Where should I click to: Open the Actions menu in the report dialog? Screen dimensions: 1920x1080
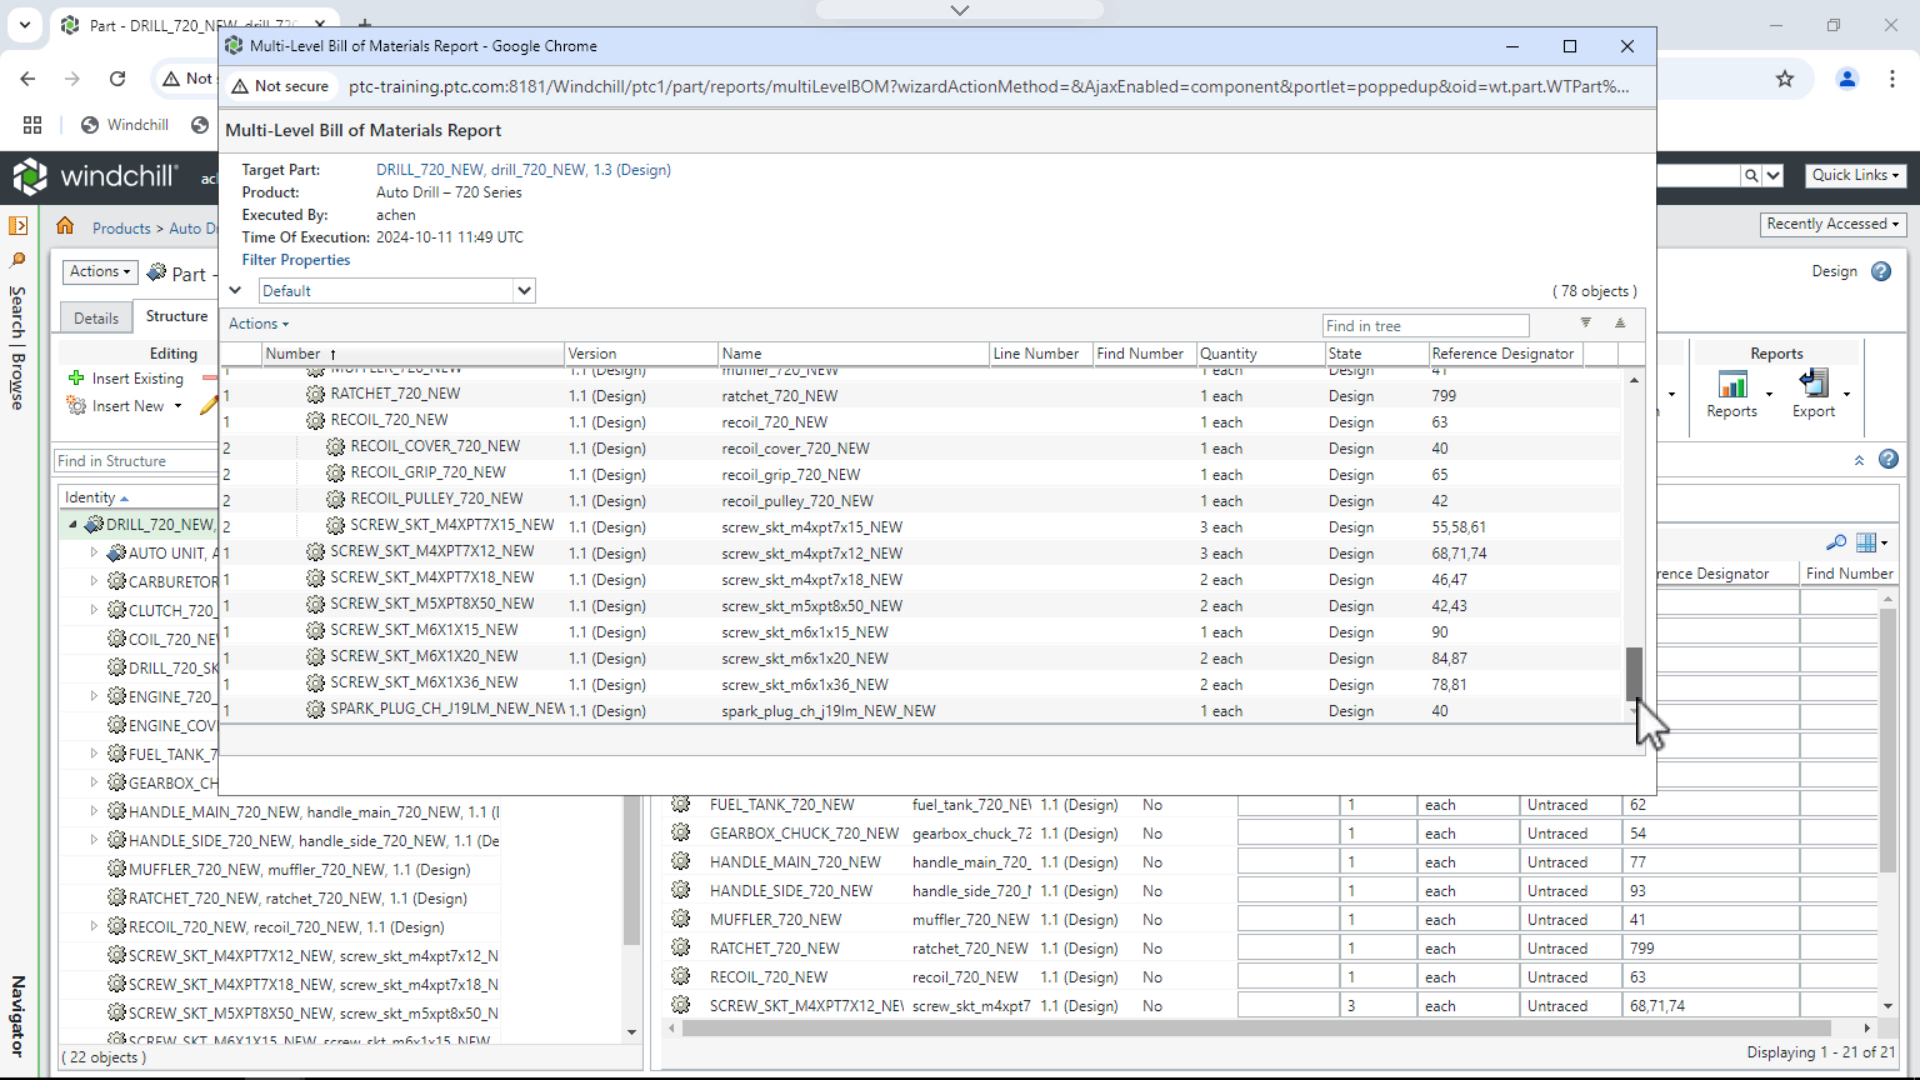click(258, 323)
